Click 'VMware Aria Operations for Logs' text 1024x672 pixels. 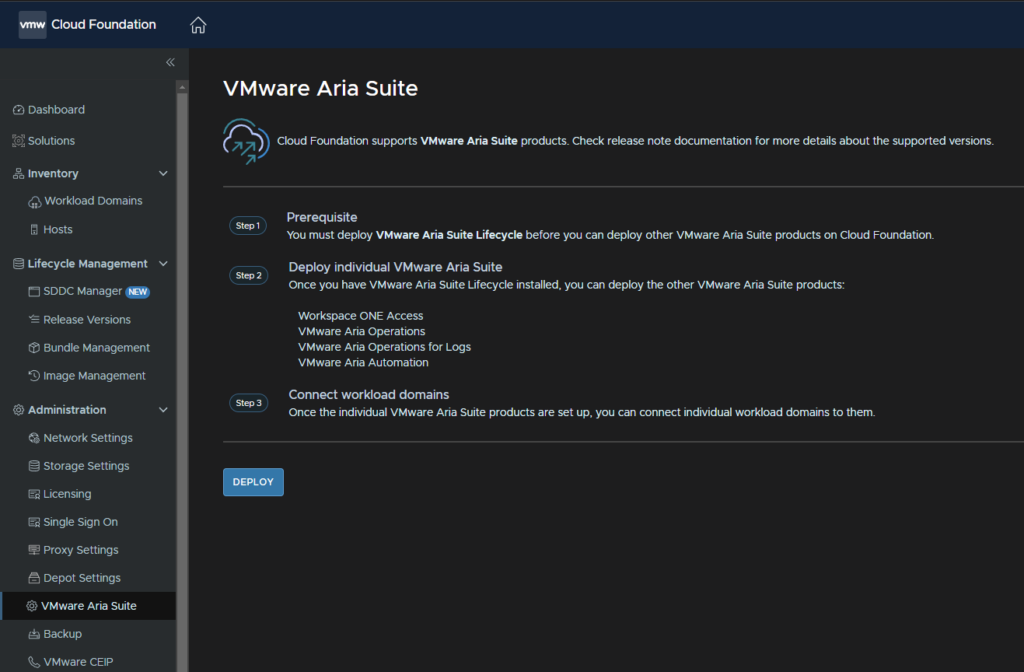tap(385, 347)
